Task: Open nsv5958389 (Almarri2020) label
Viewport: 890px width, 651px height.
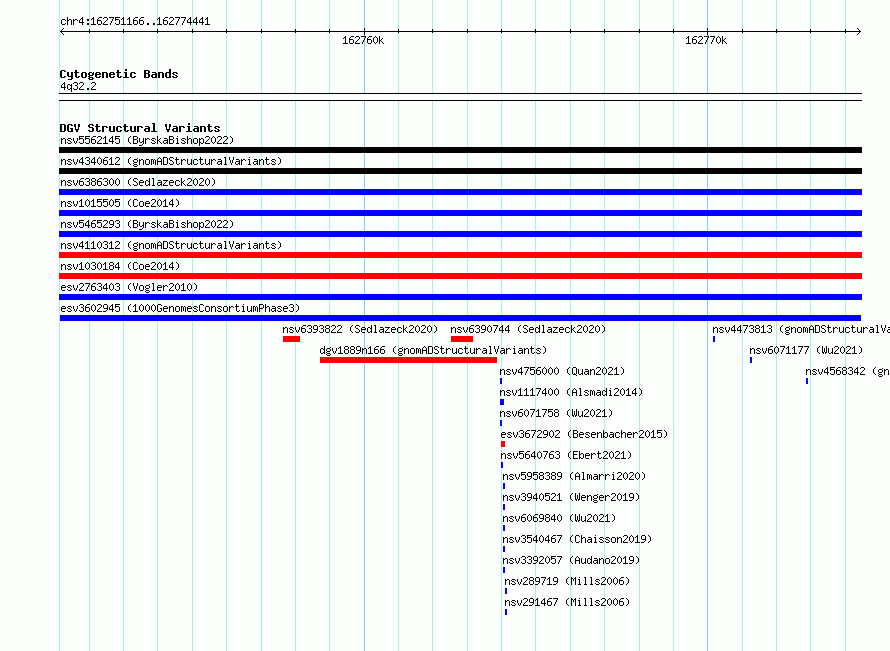Action: 574,476
